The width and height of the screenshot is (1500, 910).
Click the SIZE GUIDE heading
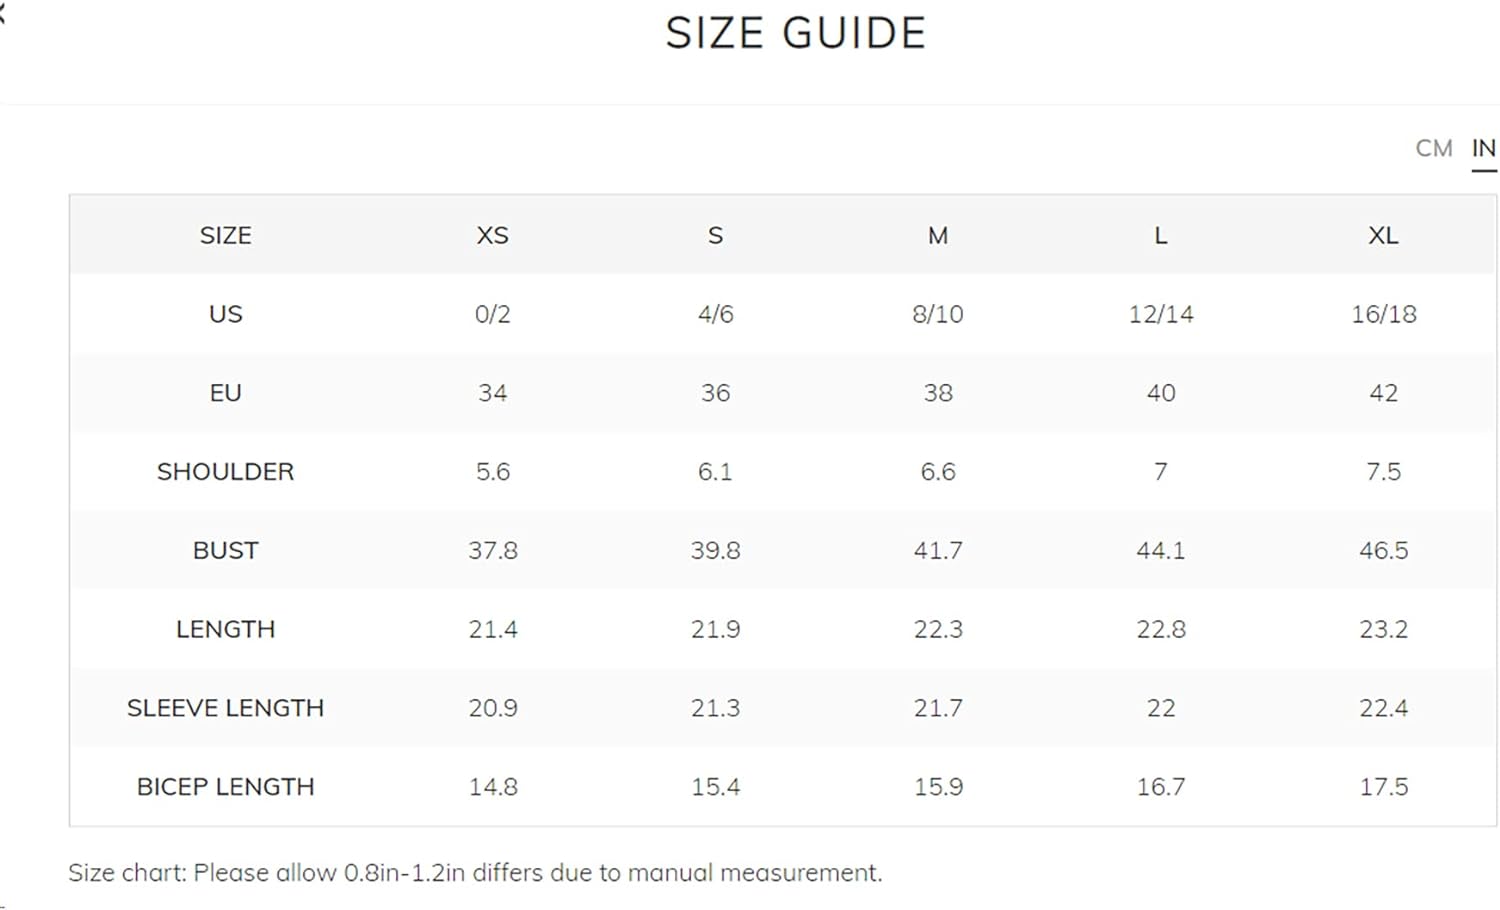[x=796, y=33]
